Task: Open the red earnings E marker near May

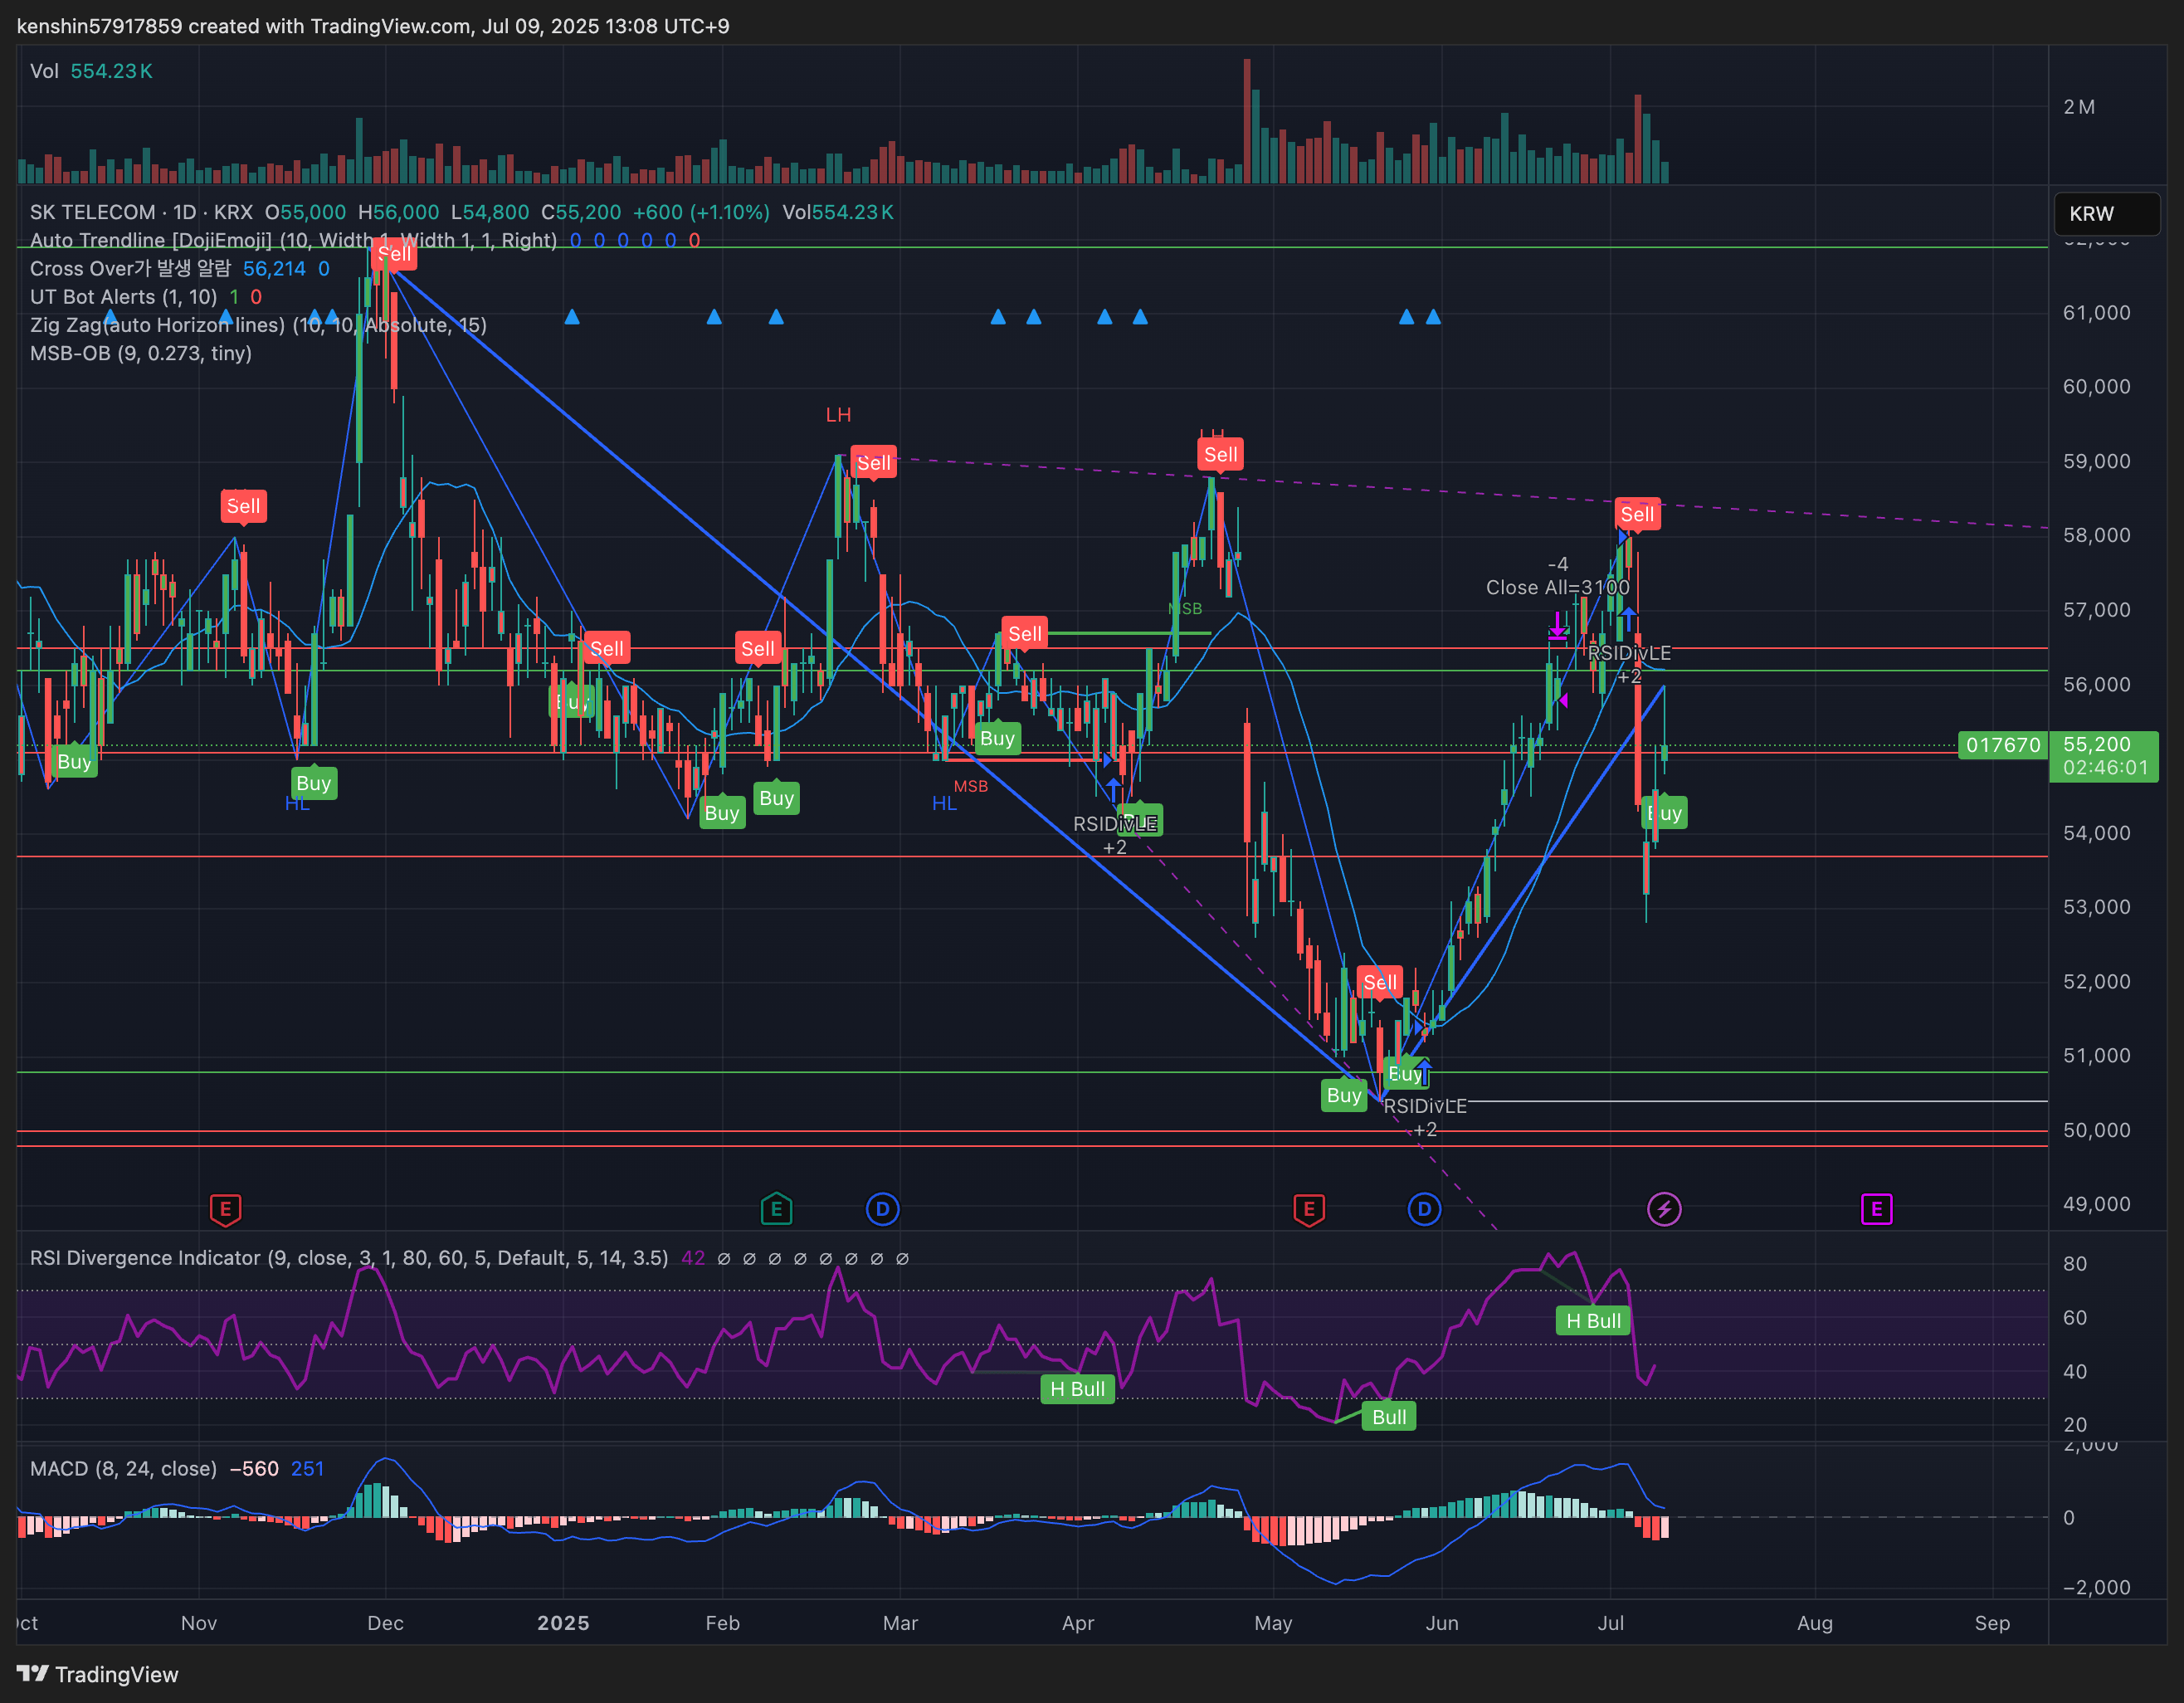Action: pyautogui.click(x=1309, y=1209)
